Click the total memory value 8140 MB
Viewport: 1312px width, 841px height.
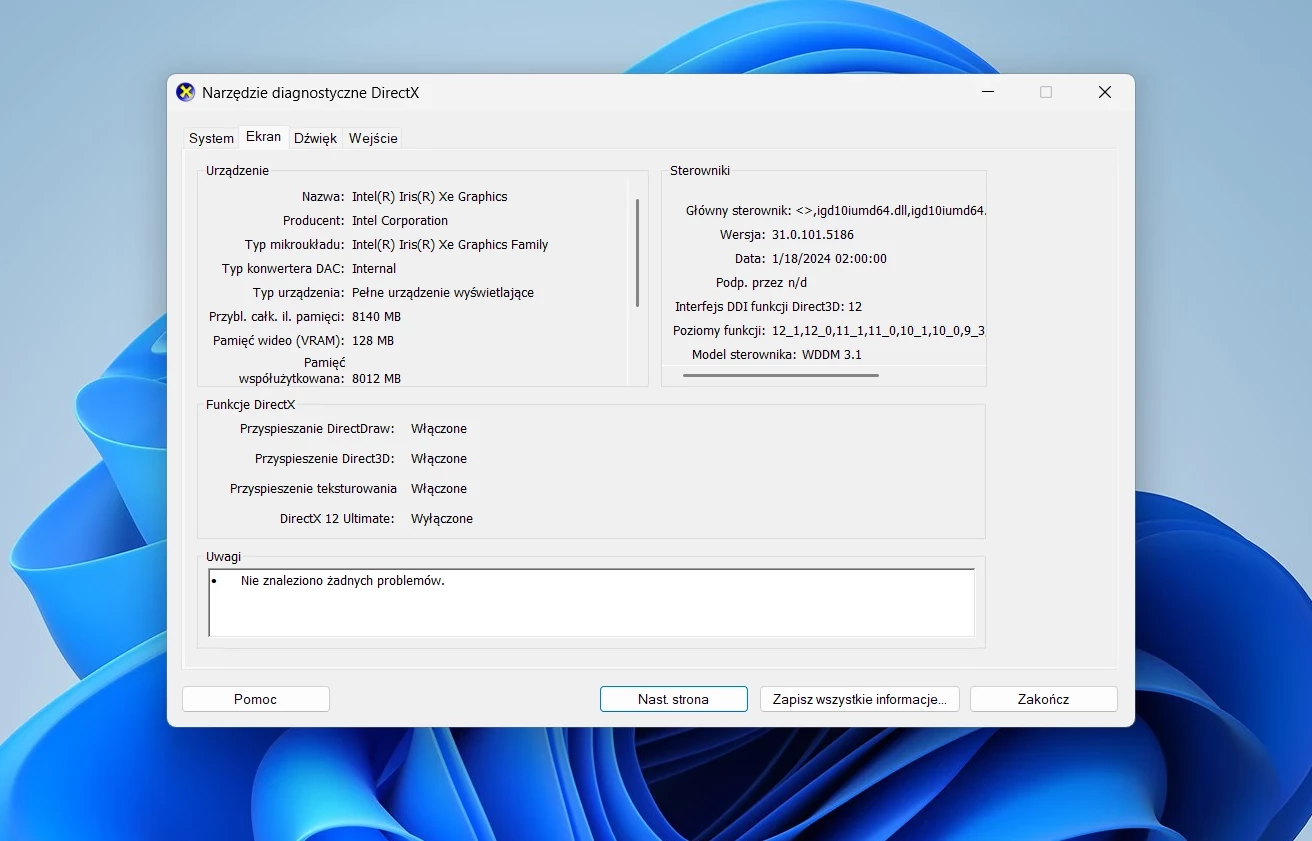click(x=376, y=316)
